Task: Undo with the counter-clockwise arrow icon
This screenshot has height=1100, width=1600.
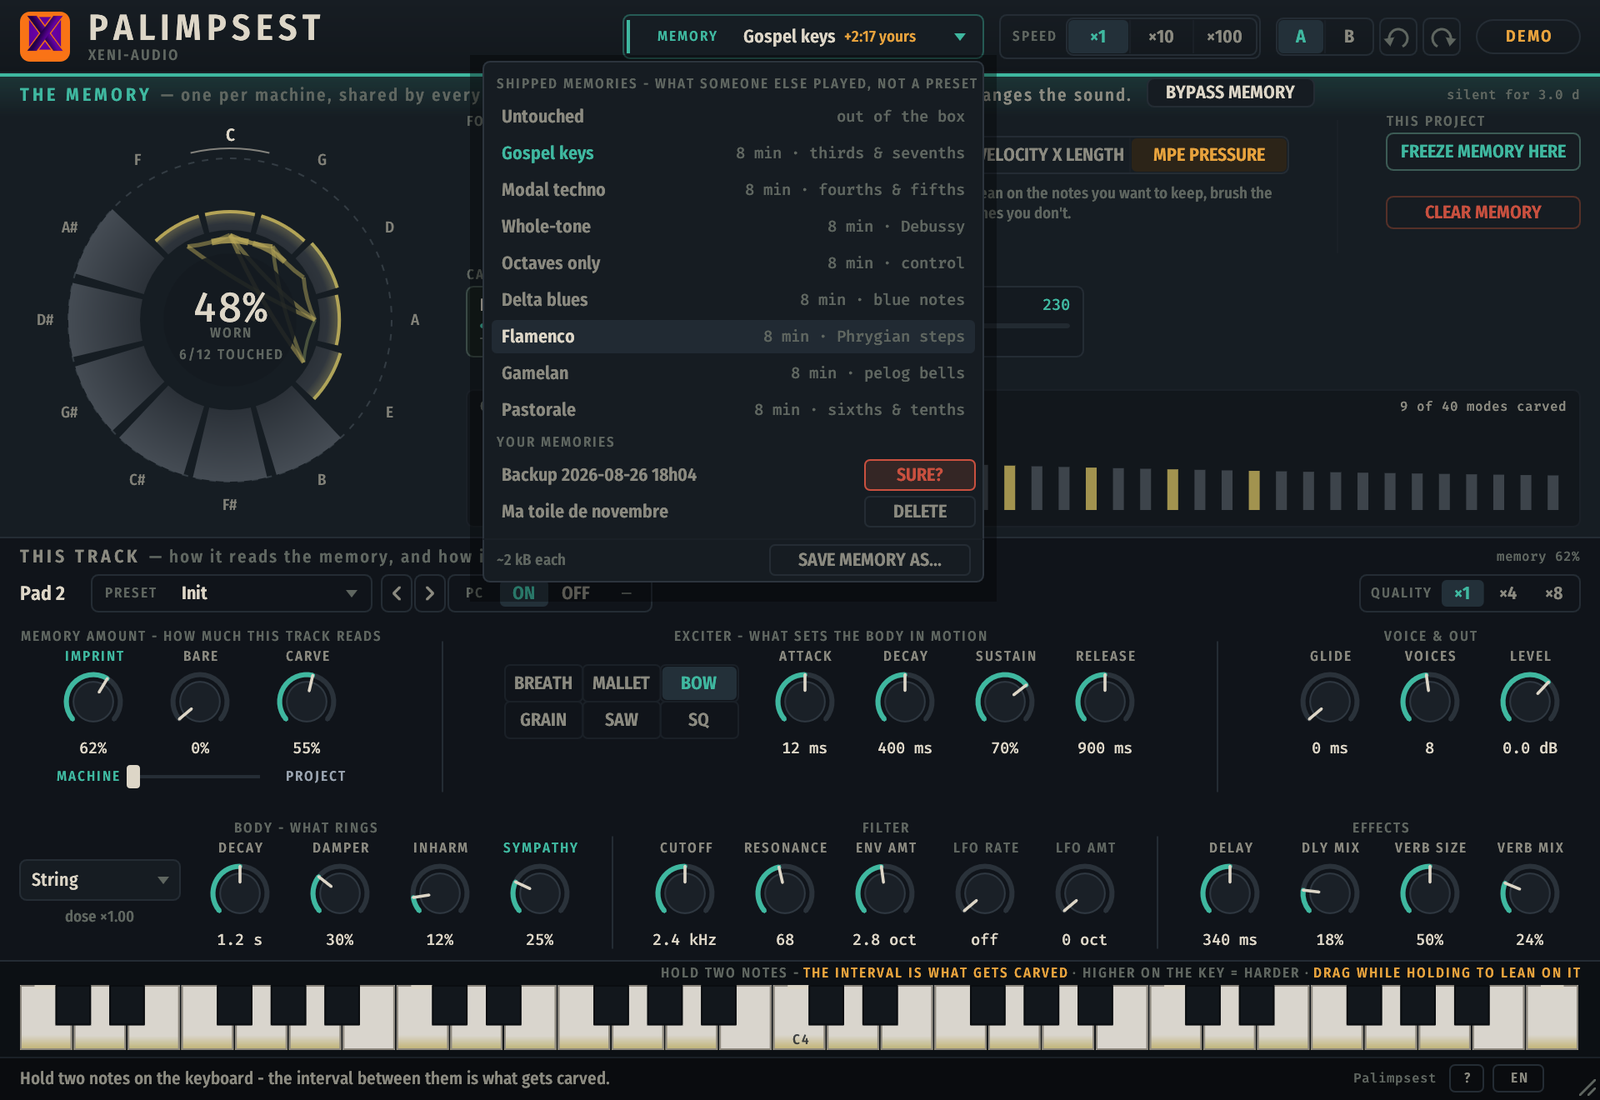Action: coord(1397,37)
